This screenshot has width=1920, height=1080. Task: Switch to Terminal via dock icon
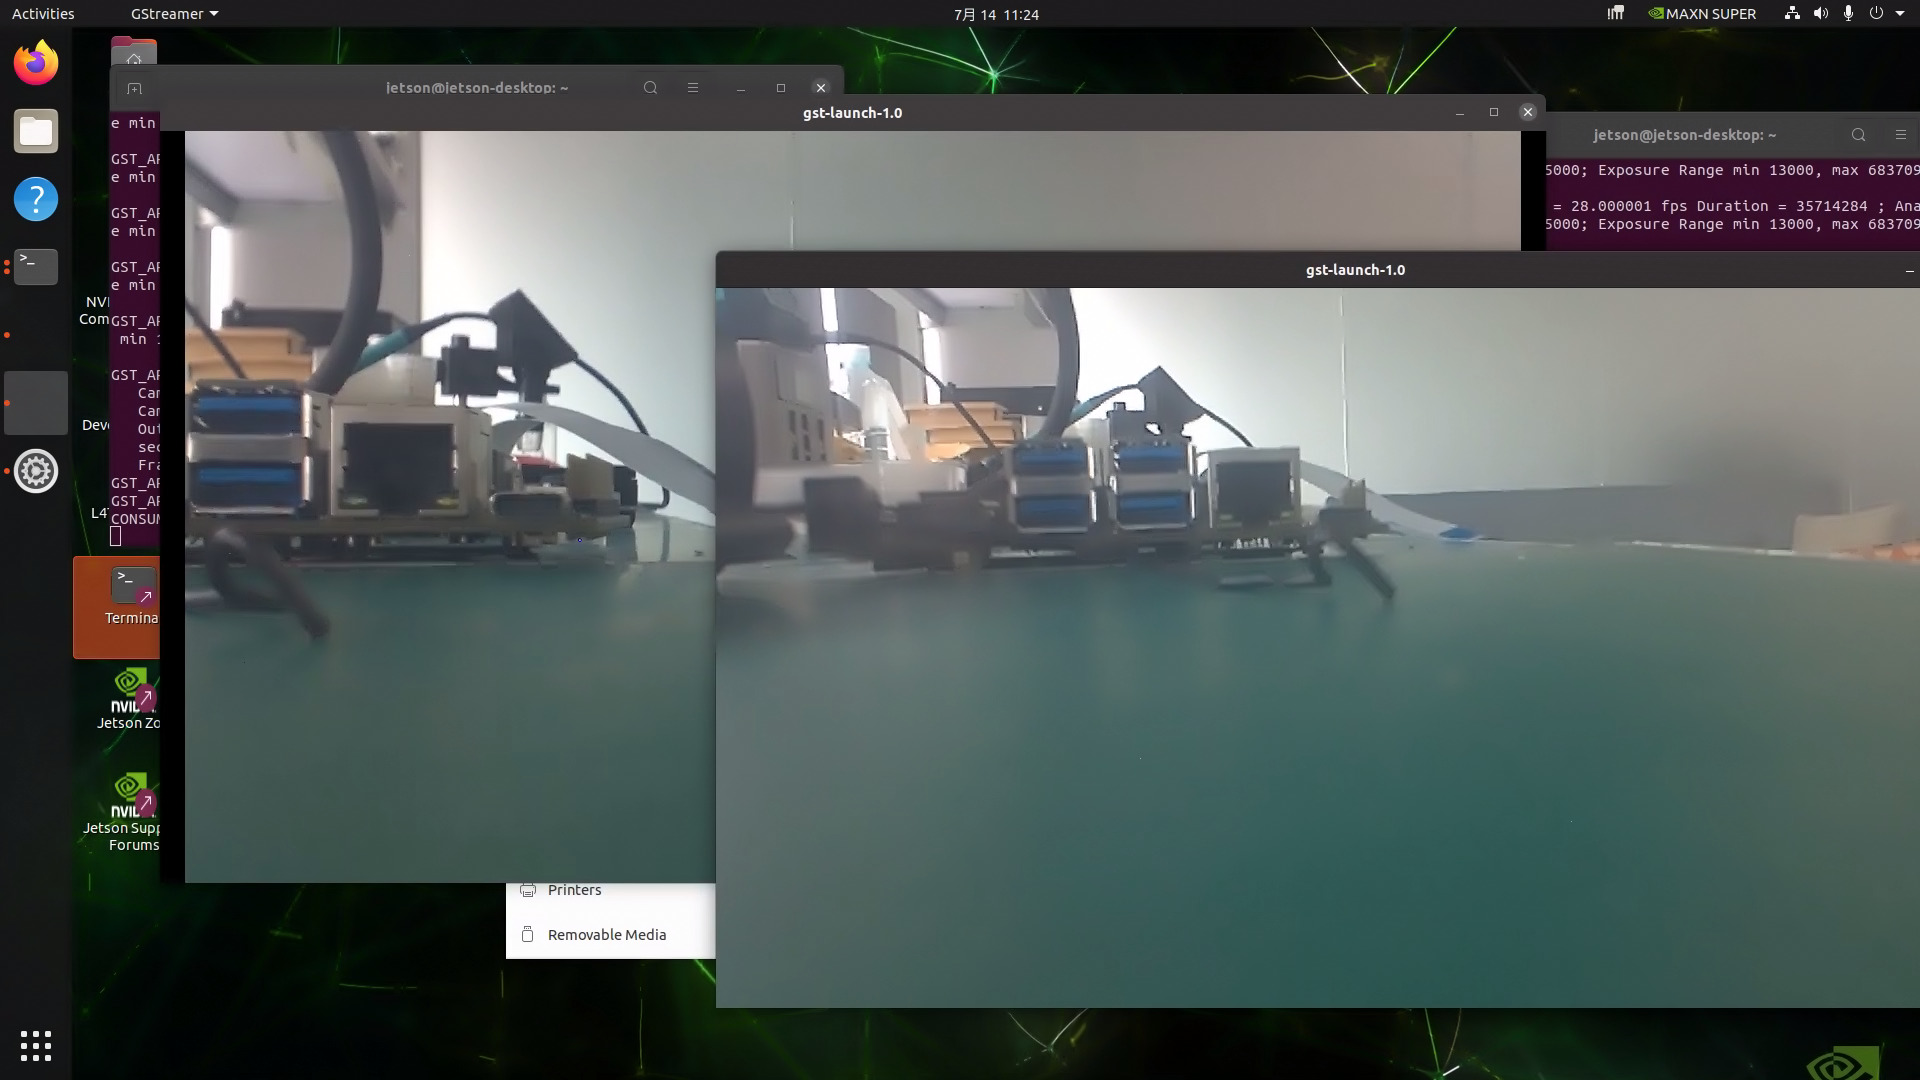(36, 267)
